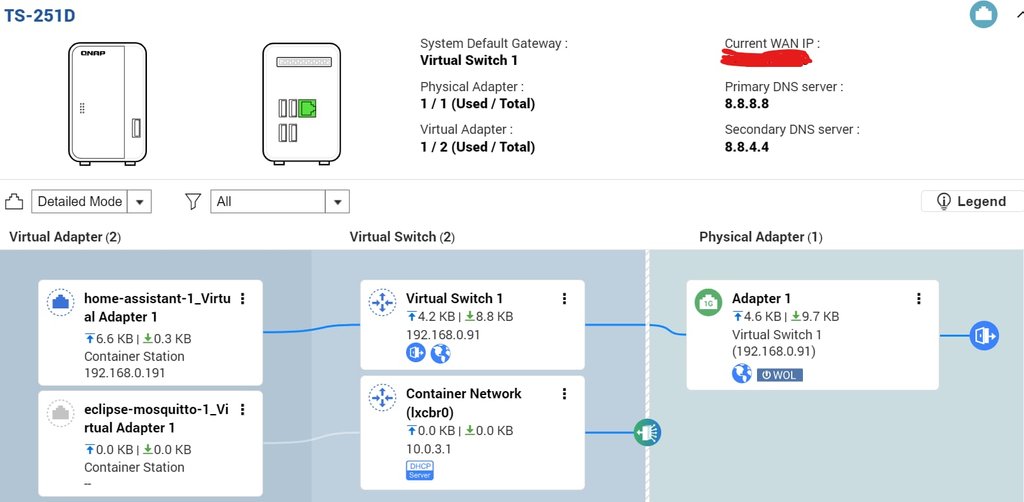The image size is (1024, 502).
Task: Click the Physical Adapter (1) column header
Action: coord(761,237)
